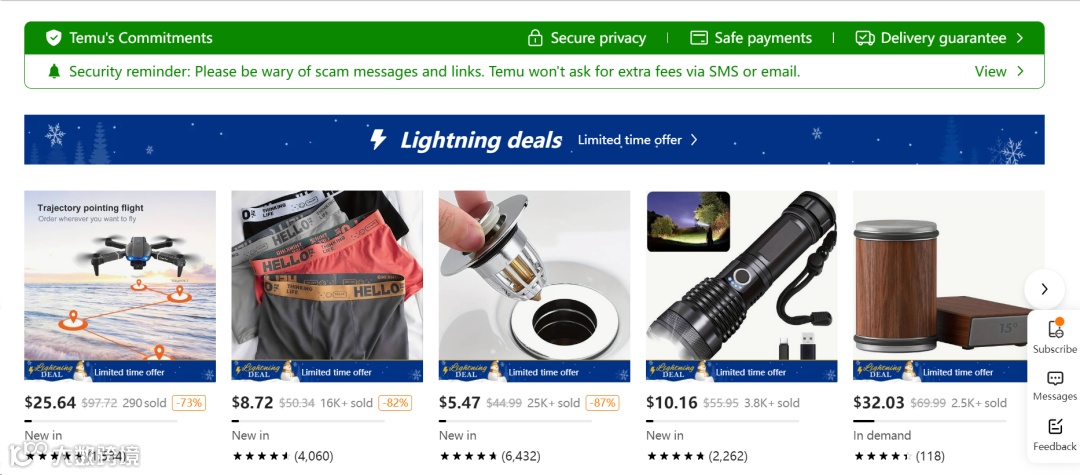1080x475 pixels.
Task: Open the Messages chat icon
Action: coord(1055,379)
